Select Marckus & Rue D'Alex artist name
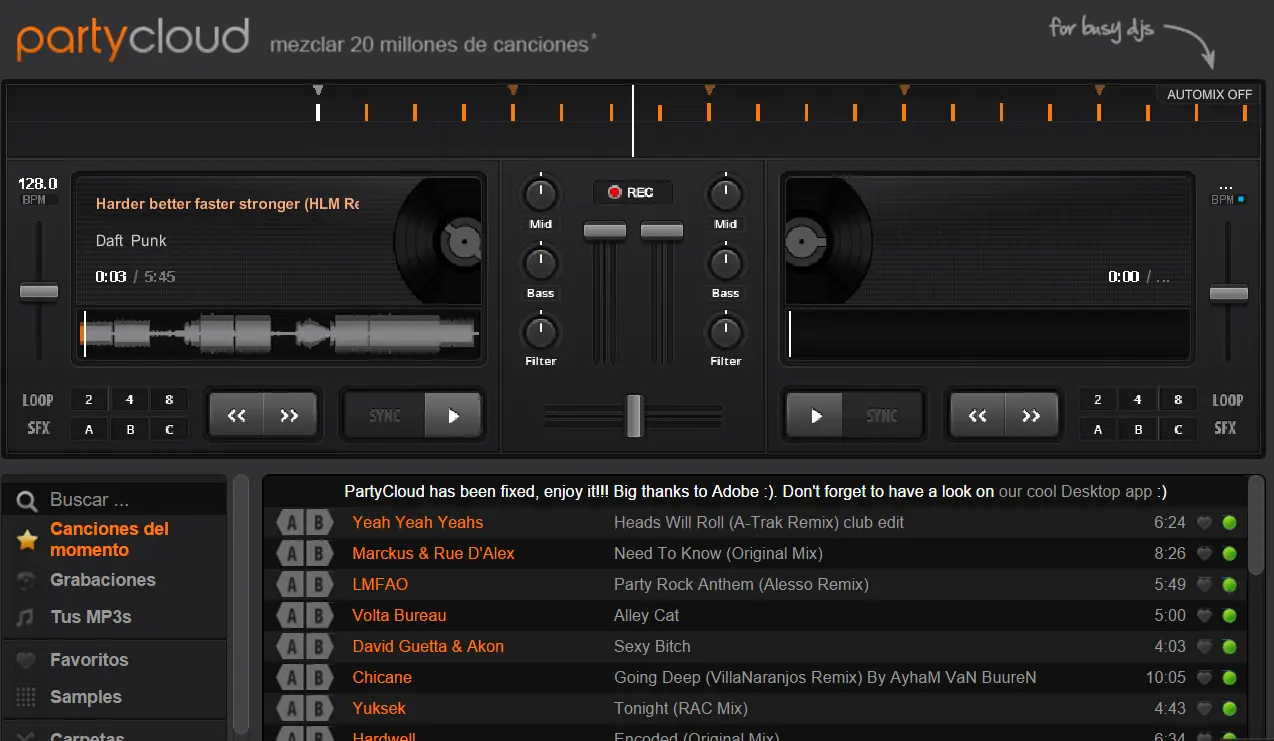The width and height of the screenshot is (1274, 741). click(x=433, y=553)
